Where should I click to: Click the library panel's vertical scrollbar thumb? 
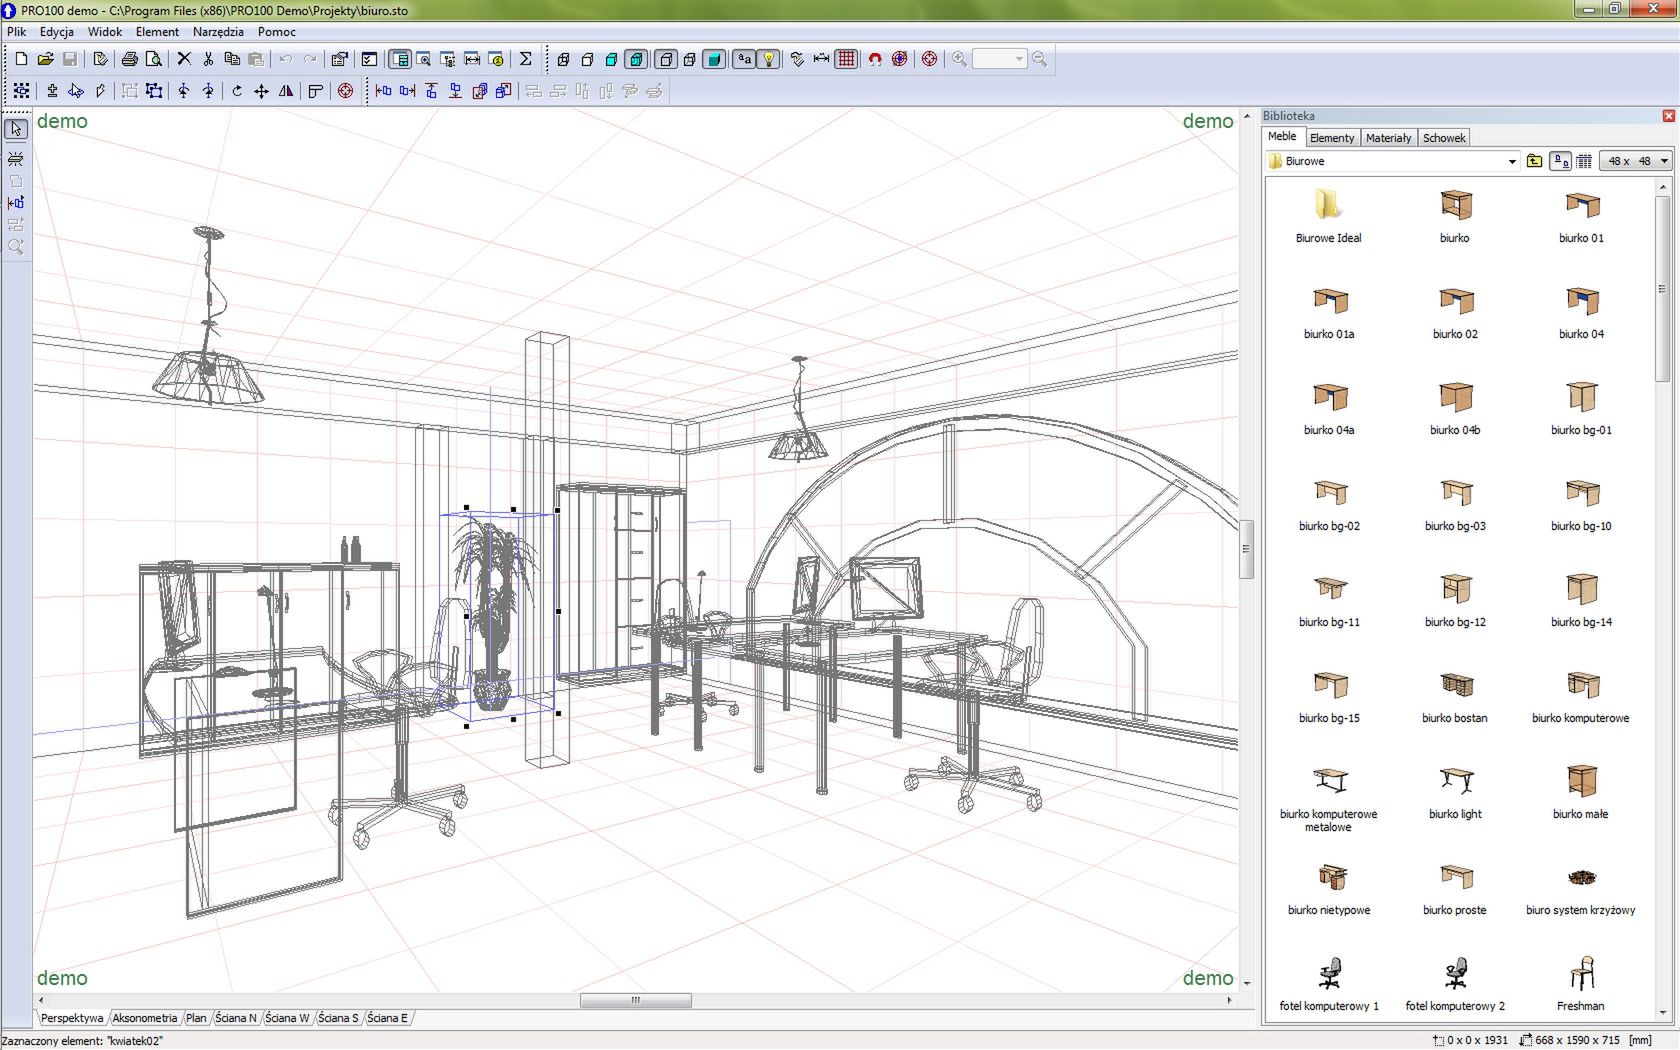click(1662, 289)
